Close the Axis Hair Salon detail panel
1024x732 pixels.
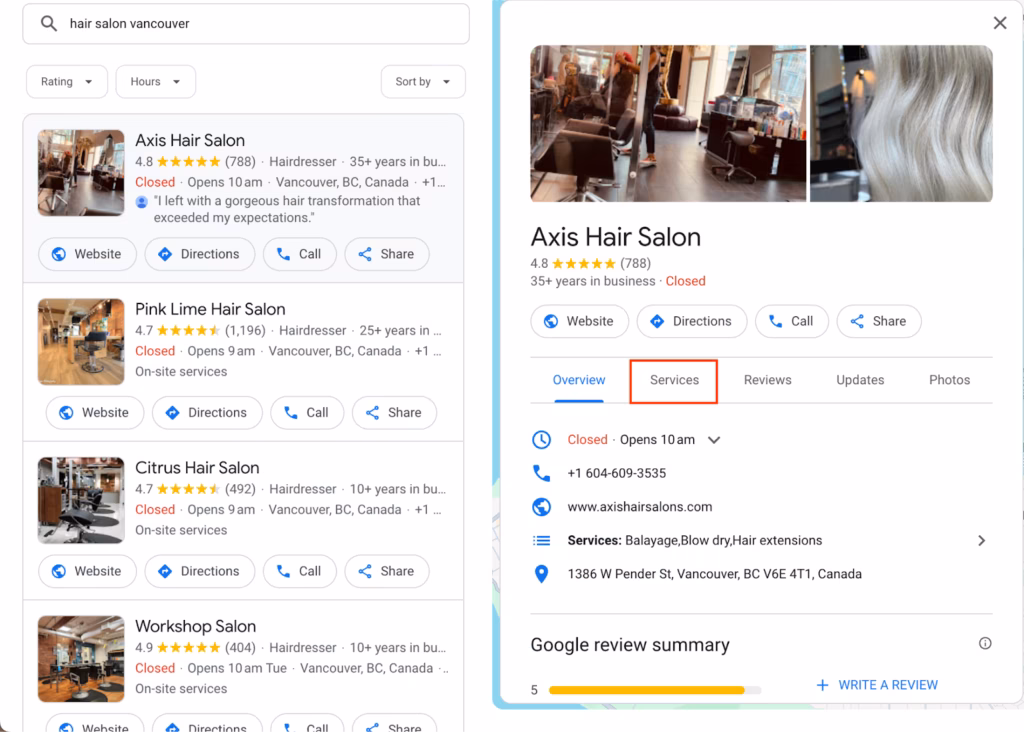pos(1000,24)
